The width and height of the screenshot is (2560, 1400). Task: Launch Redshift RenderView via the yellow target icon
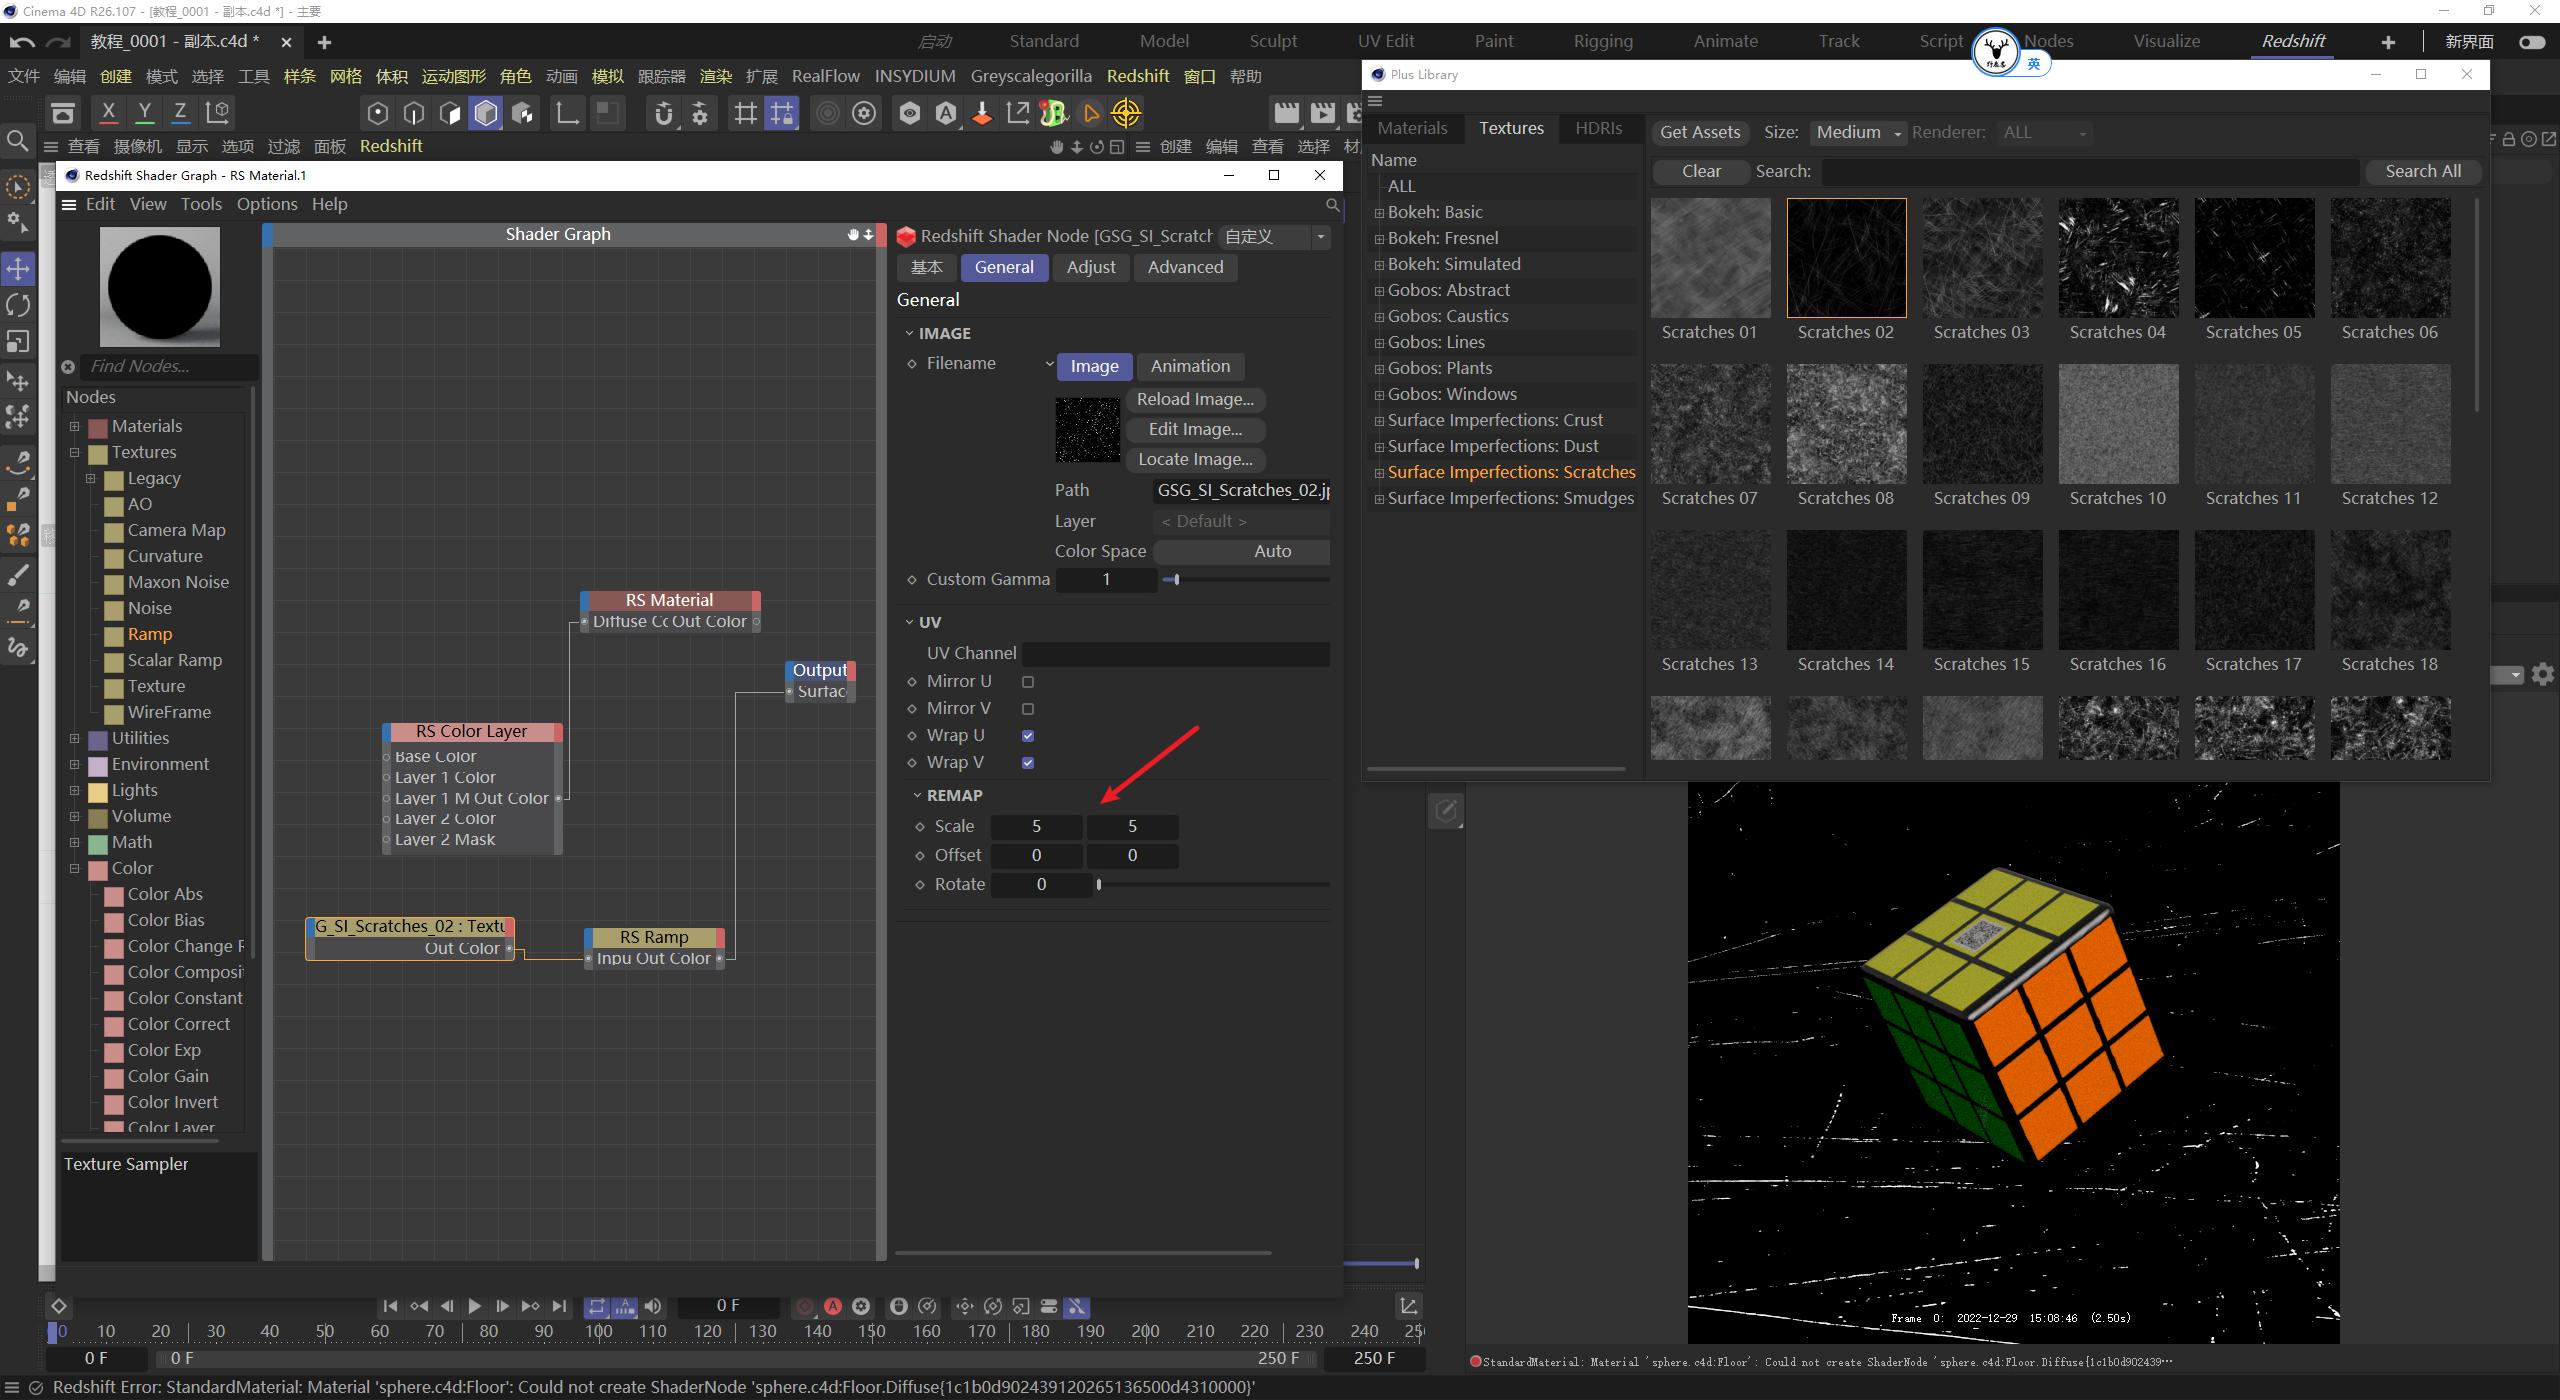coord(1125,113)
